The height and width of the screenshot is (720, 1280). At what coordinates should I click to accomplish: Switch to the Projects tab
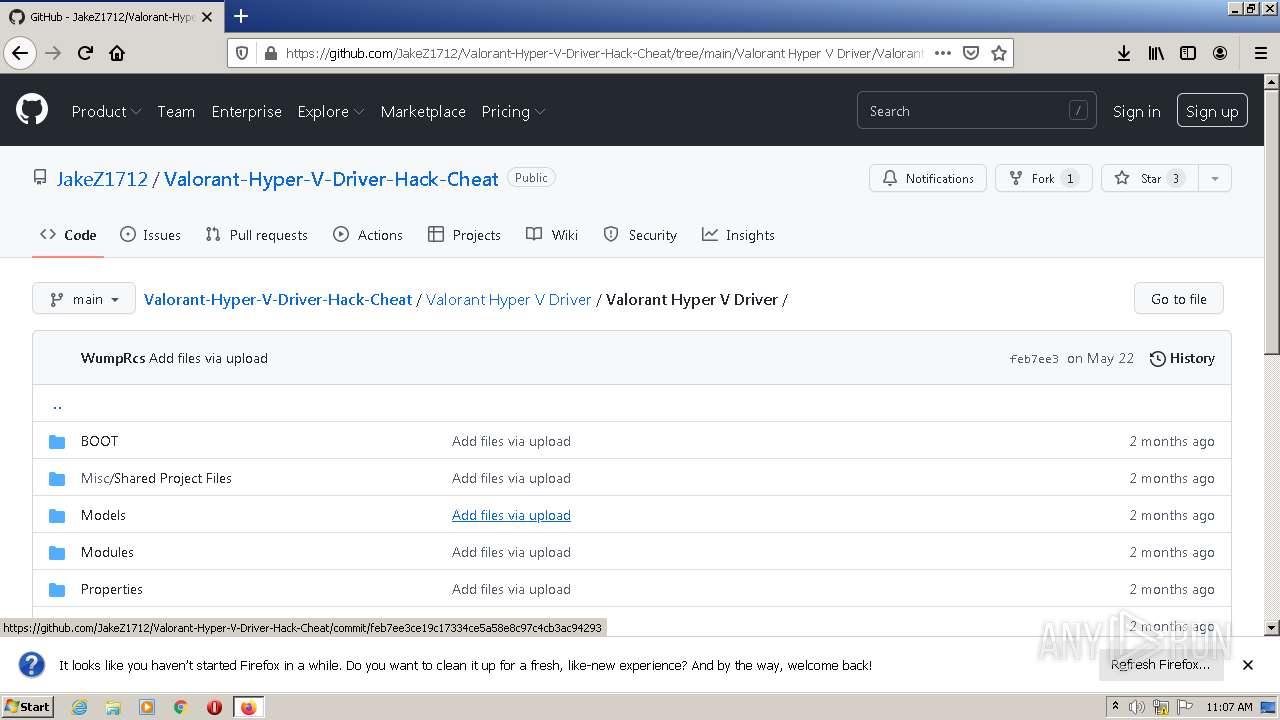[464, 235]
